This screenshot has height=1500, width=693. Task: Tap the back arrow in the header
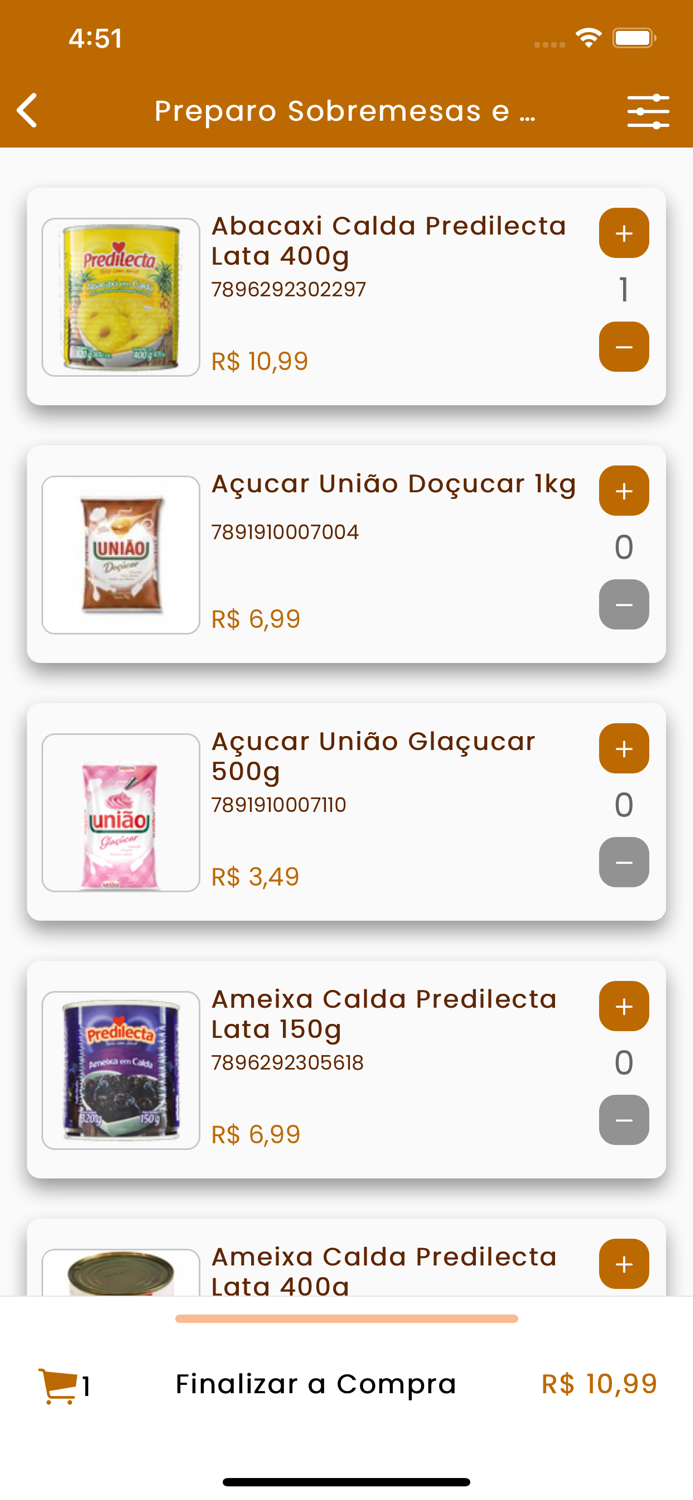26,110
